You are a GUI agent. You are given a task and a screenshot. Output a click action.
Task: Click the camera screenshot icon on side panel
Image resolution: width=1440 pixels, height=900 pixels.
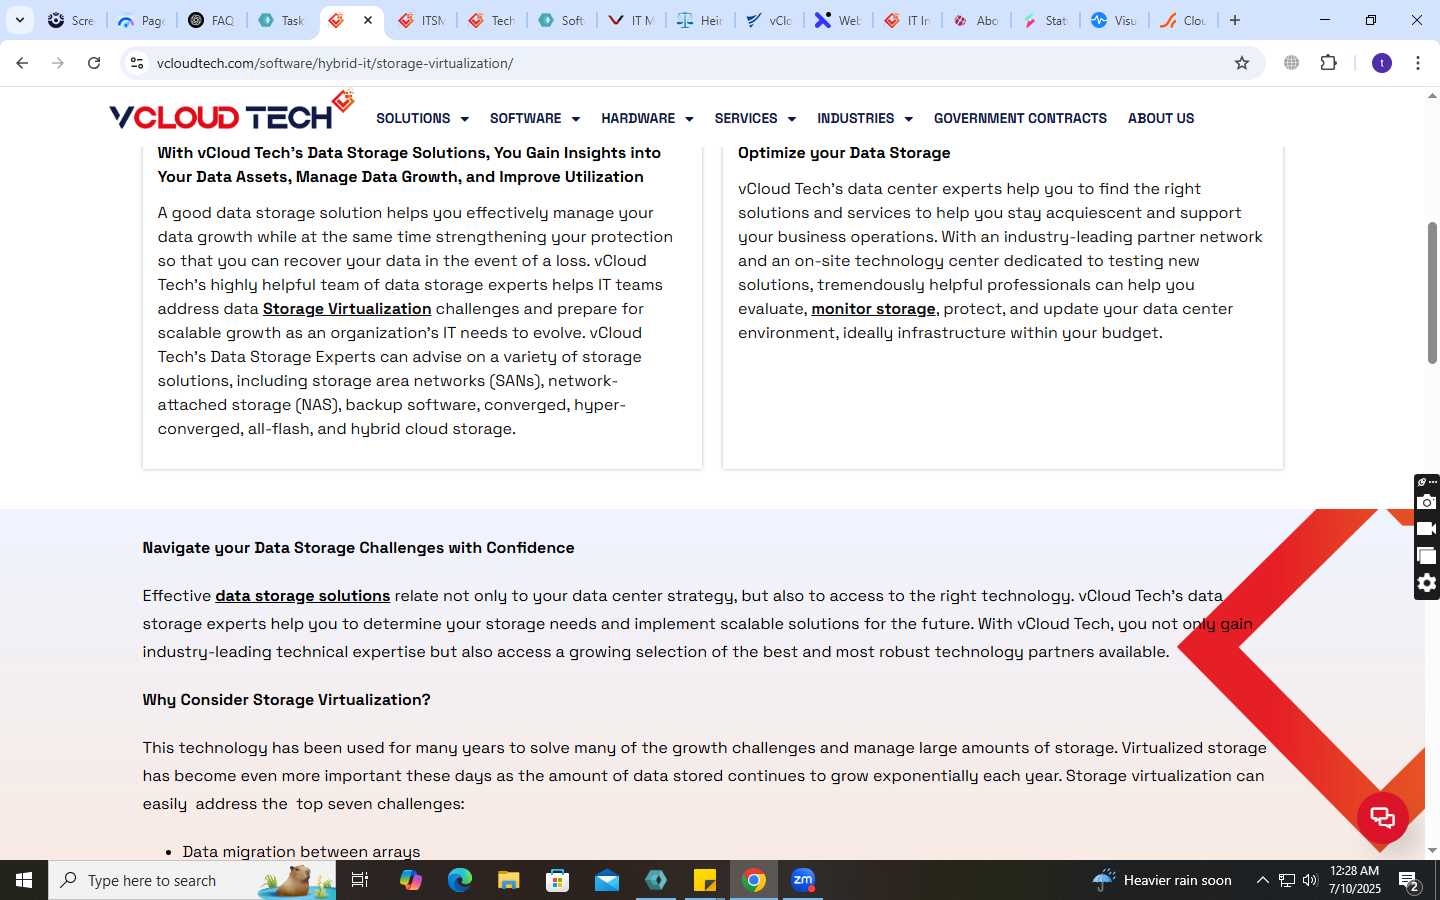1427,502
